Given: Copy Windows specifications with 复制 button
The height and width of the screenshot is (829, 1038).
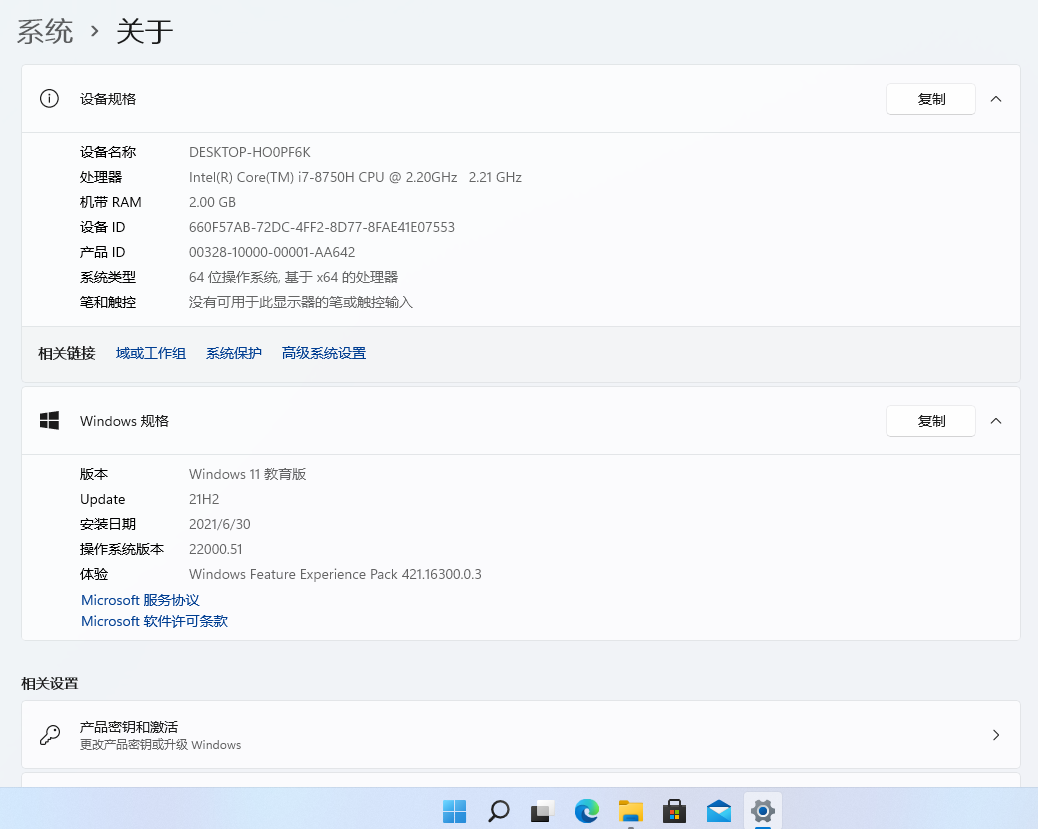Looking at the screenshot, I should (x=931, y=420).
